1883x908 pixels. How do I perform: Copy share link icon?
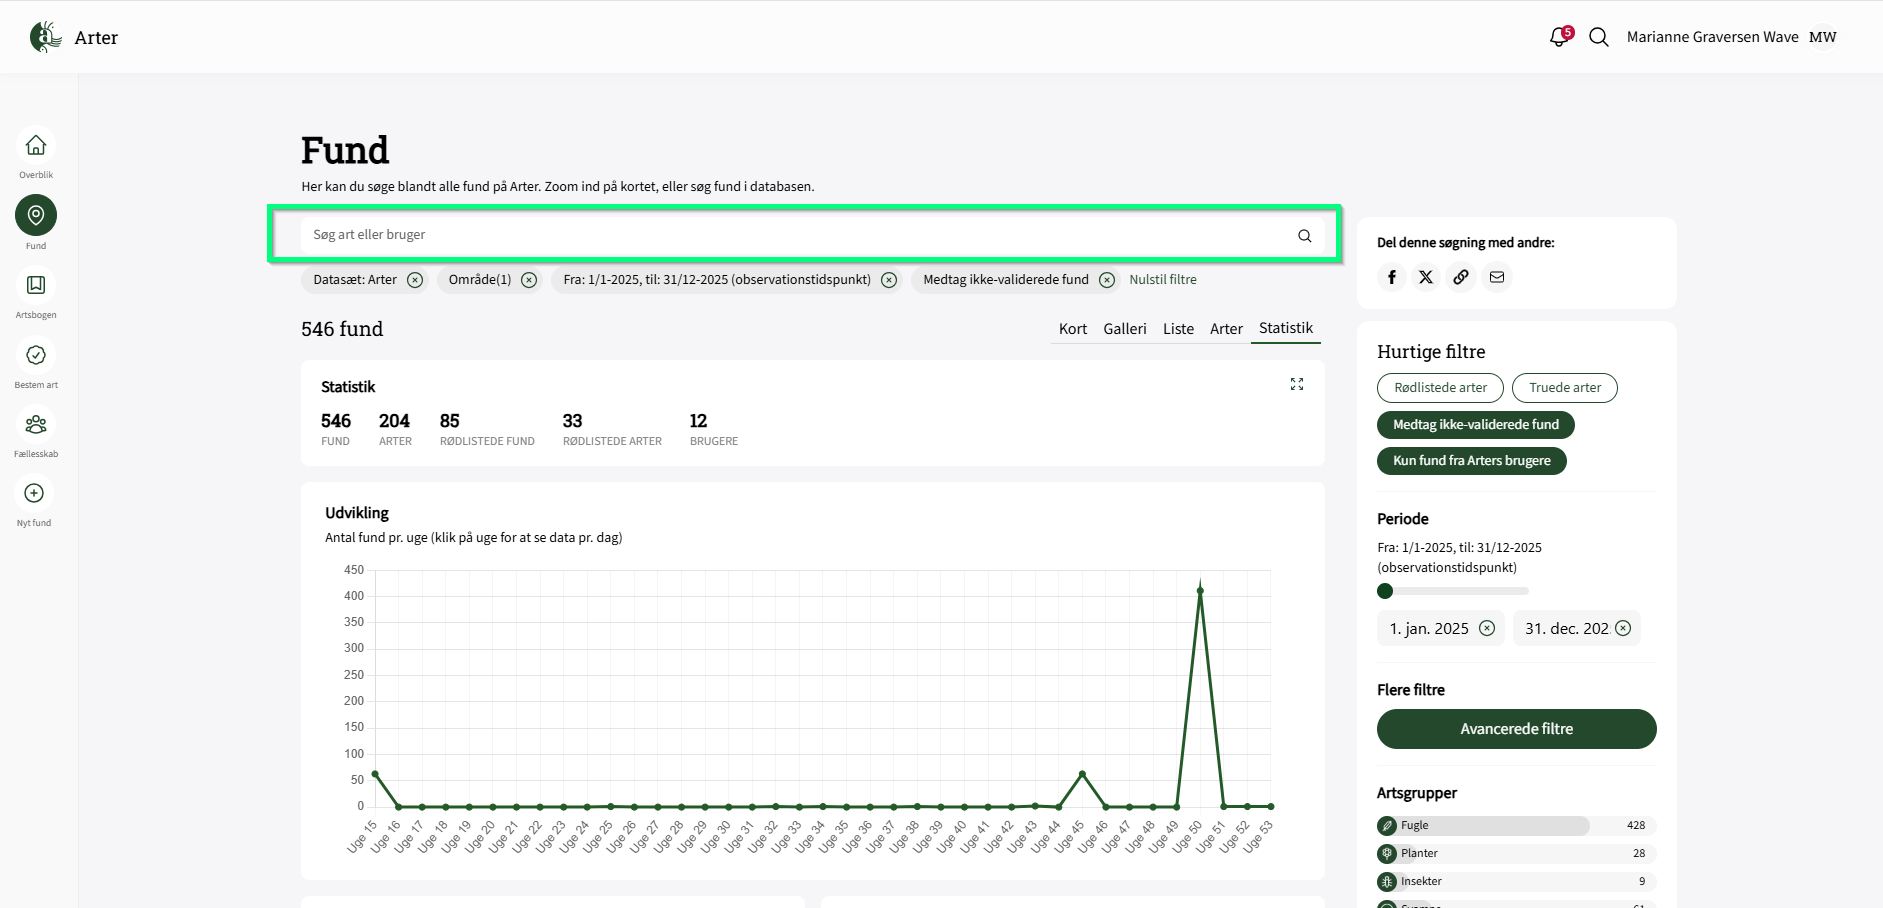tap(1461, 277)
